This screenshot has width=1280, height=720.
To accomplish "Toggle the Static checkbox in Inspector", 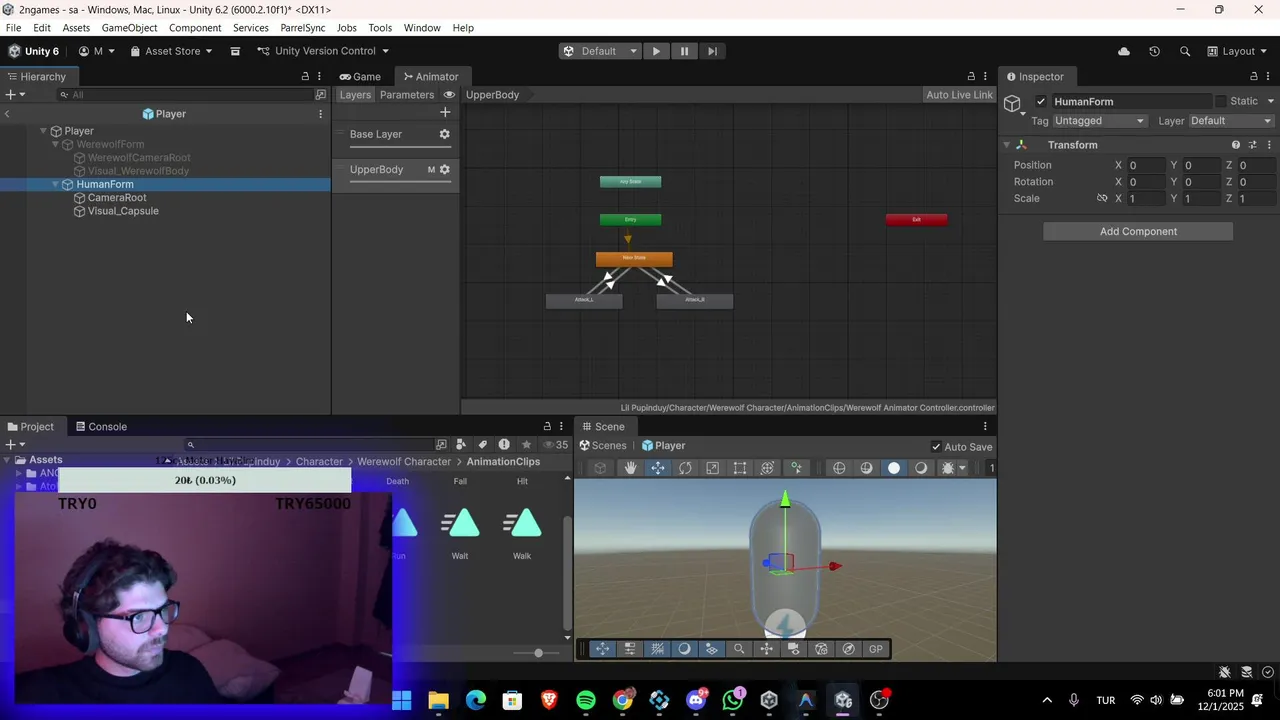I will pos(1220,101).
